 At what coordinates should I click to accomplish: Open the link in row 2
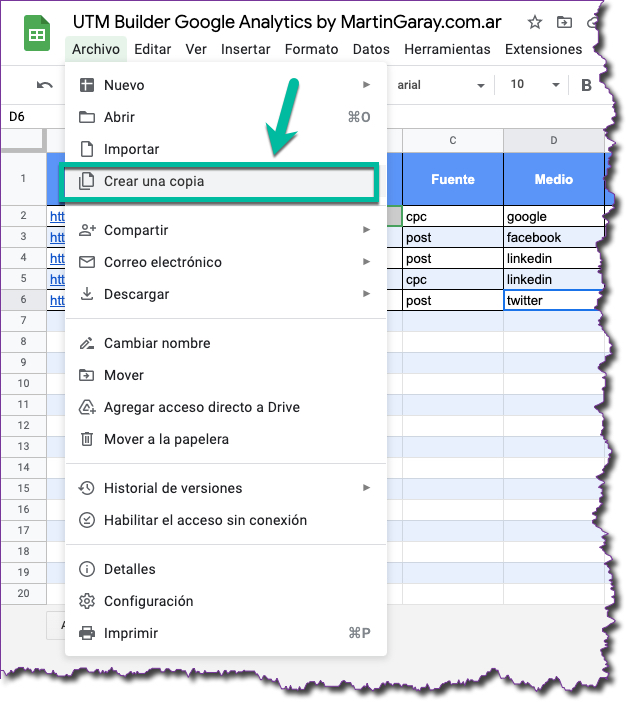[x=57, y=217]
